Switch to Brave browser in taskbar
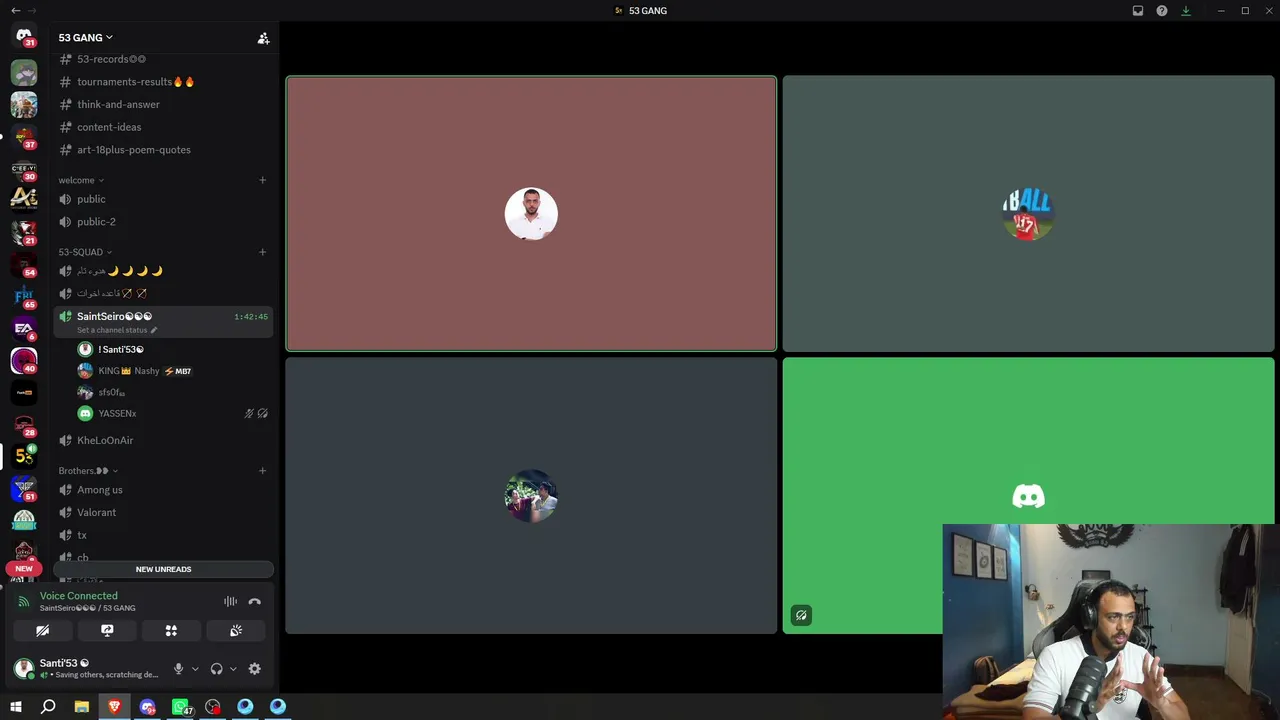Image resolution: width=1280 pixels, height=720 pixels. click(x=115, y=707)
